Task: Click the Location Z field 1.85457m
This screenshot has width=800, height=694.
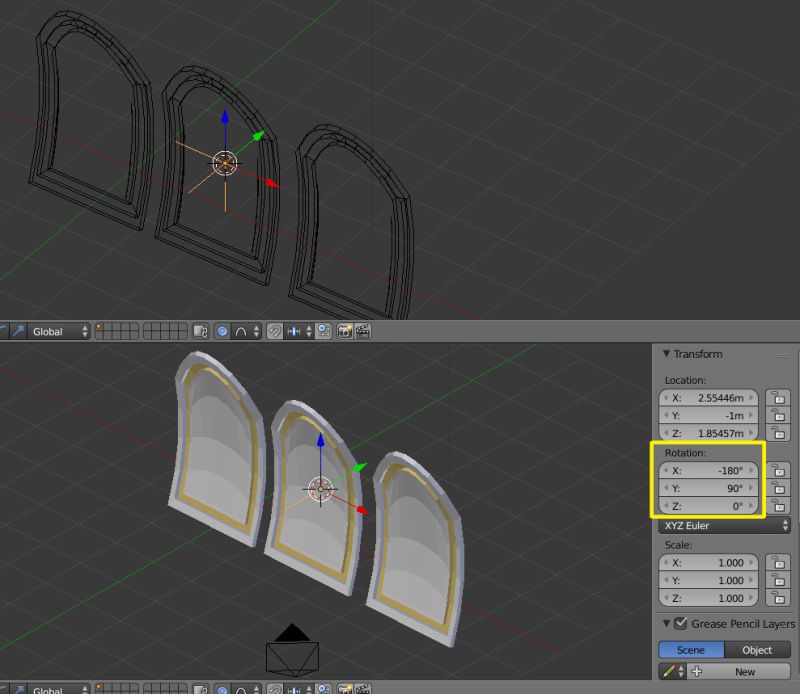Action: pyautogui.click(x=708, y=433)
